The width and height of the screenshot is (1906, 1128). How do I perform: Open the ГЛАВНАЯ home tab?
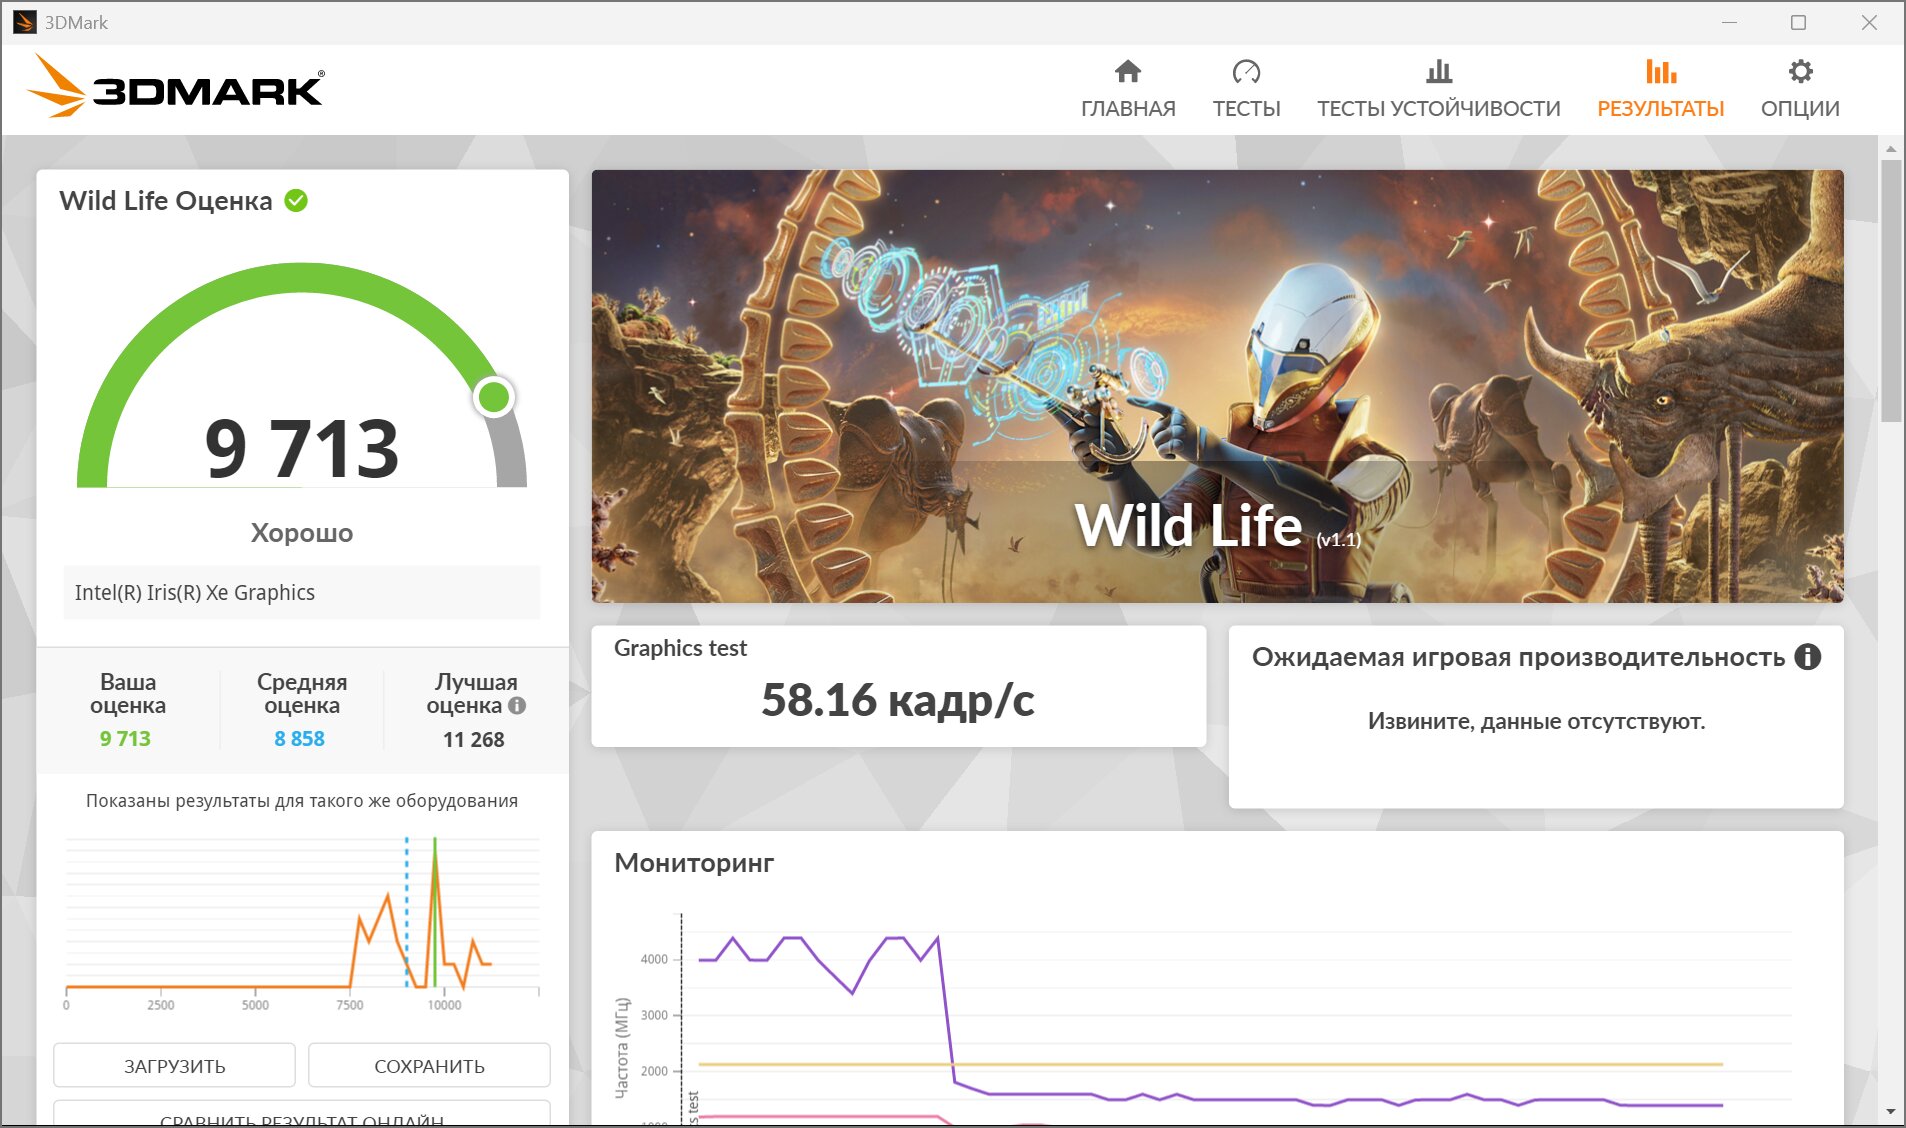pos(1128,90)
